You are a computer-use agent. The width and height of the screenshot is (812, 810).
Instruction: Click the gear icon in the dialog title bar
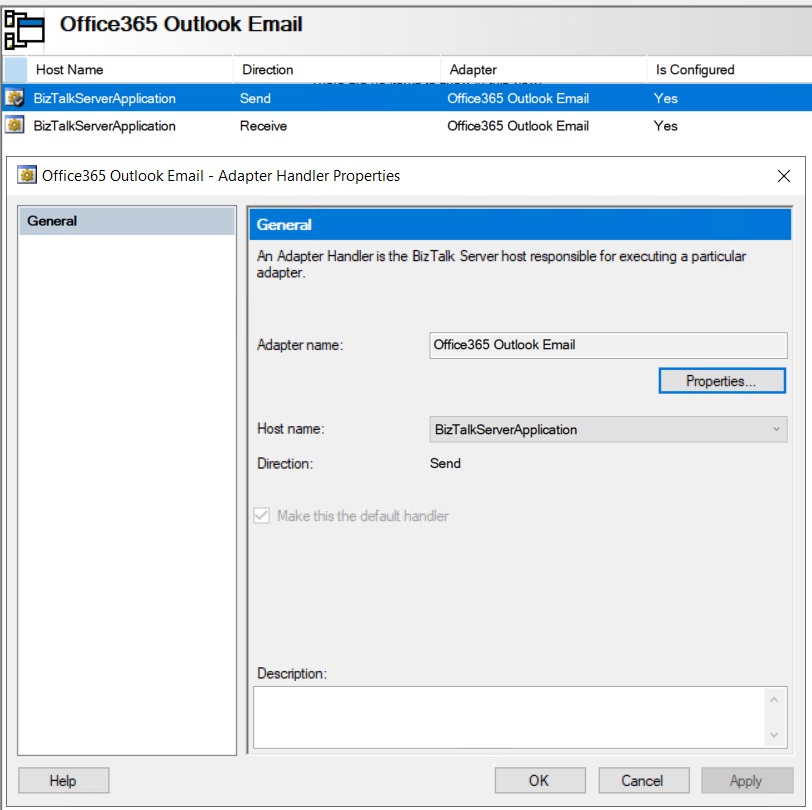tap(26, 175)
